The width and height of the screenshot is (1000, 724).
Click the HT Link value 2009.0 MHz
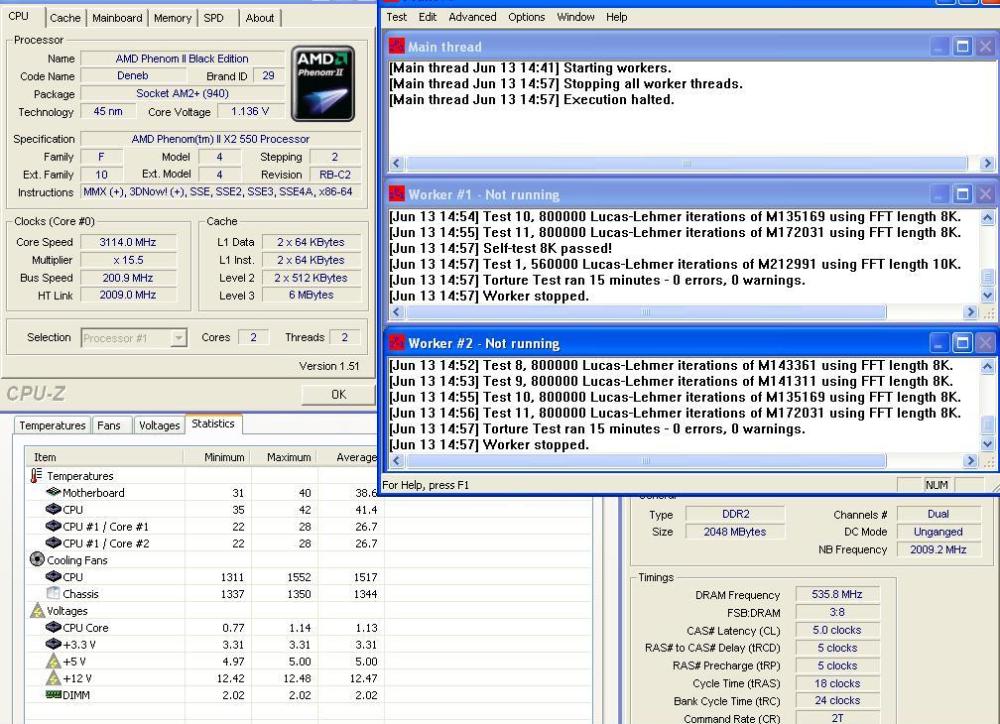[x=128, y=295]
